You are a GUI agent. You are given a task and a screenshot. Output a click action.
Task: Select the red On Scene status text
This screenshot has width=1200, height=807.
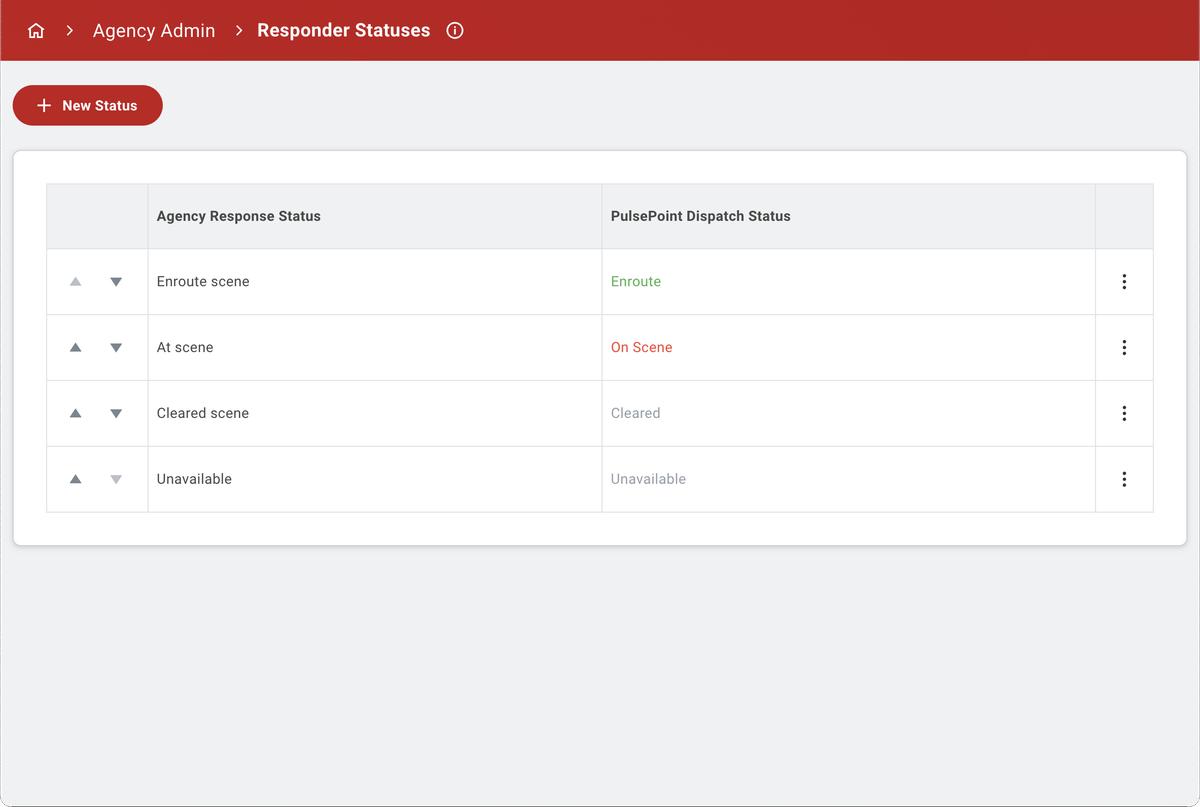tap(641, 347)
